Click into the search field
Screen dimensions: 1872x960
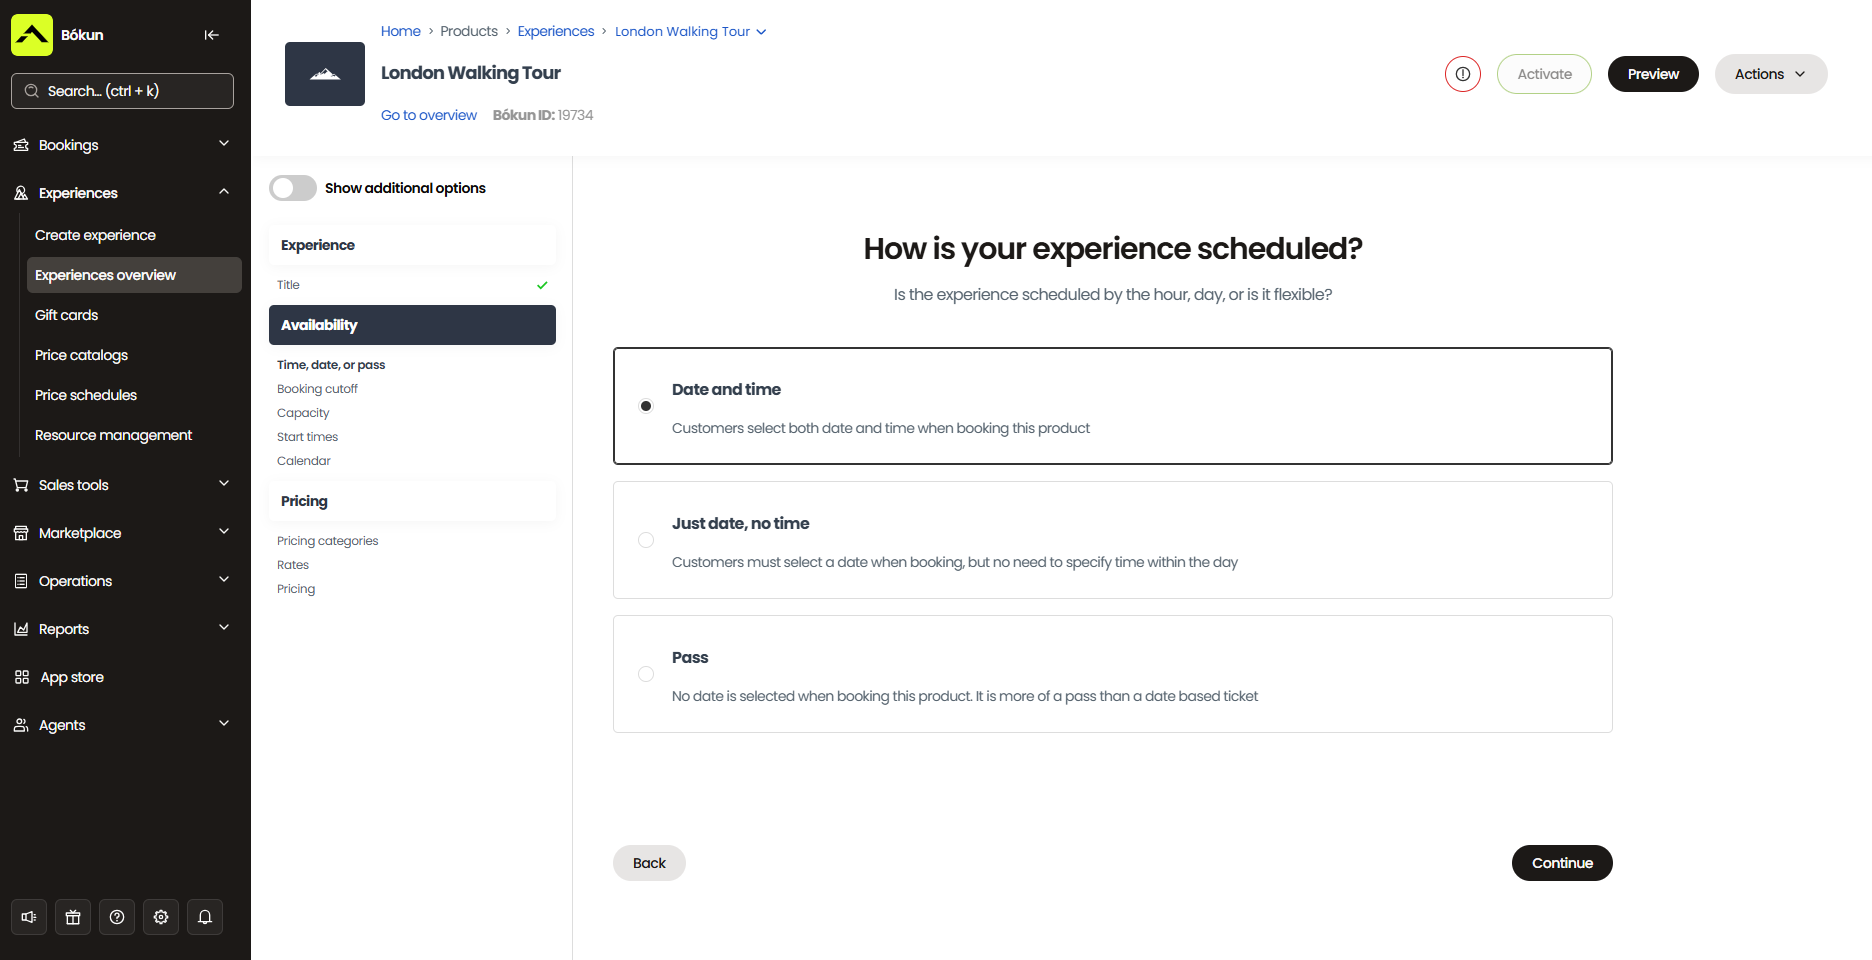click(122, 91)
